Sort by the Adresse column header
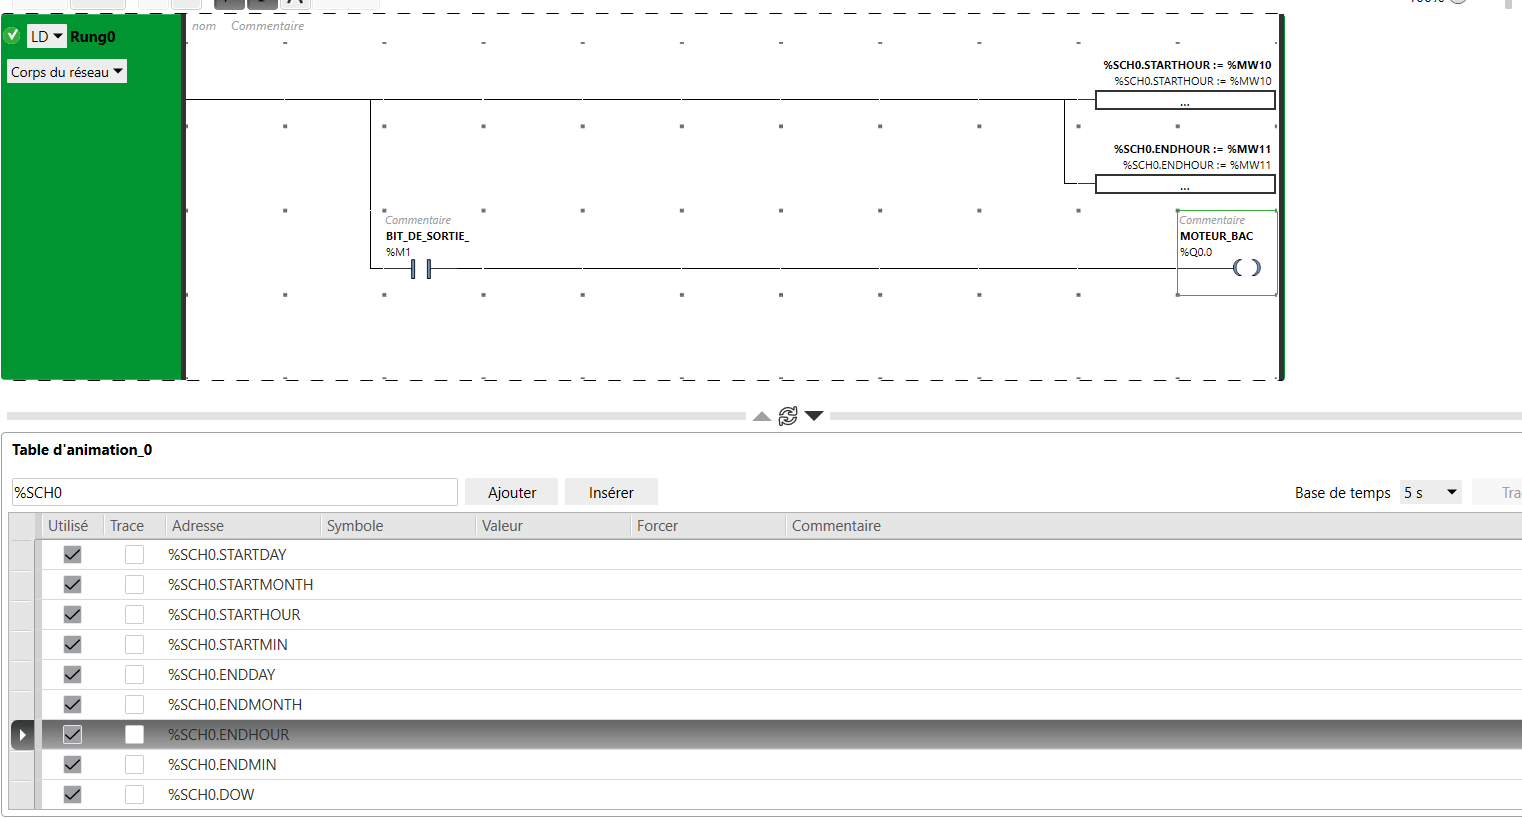This screenshot has height=818, width=1522. 198,526
